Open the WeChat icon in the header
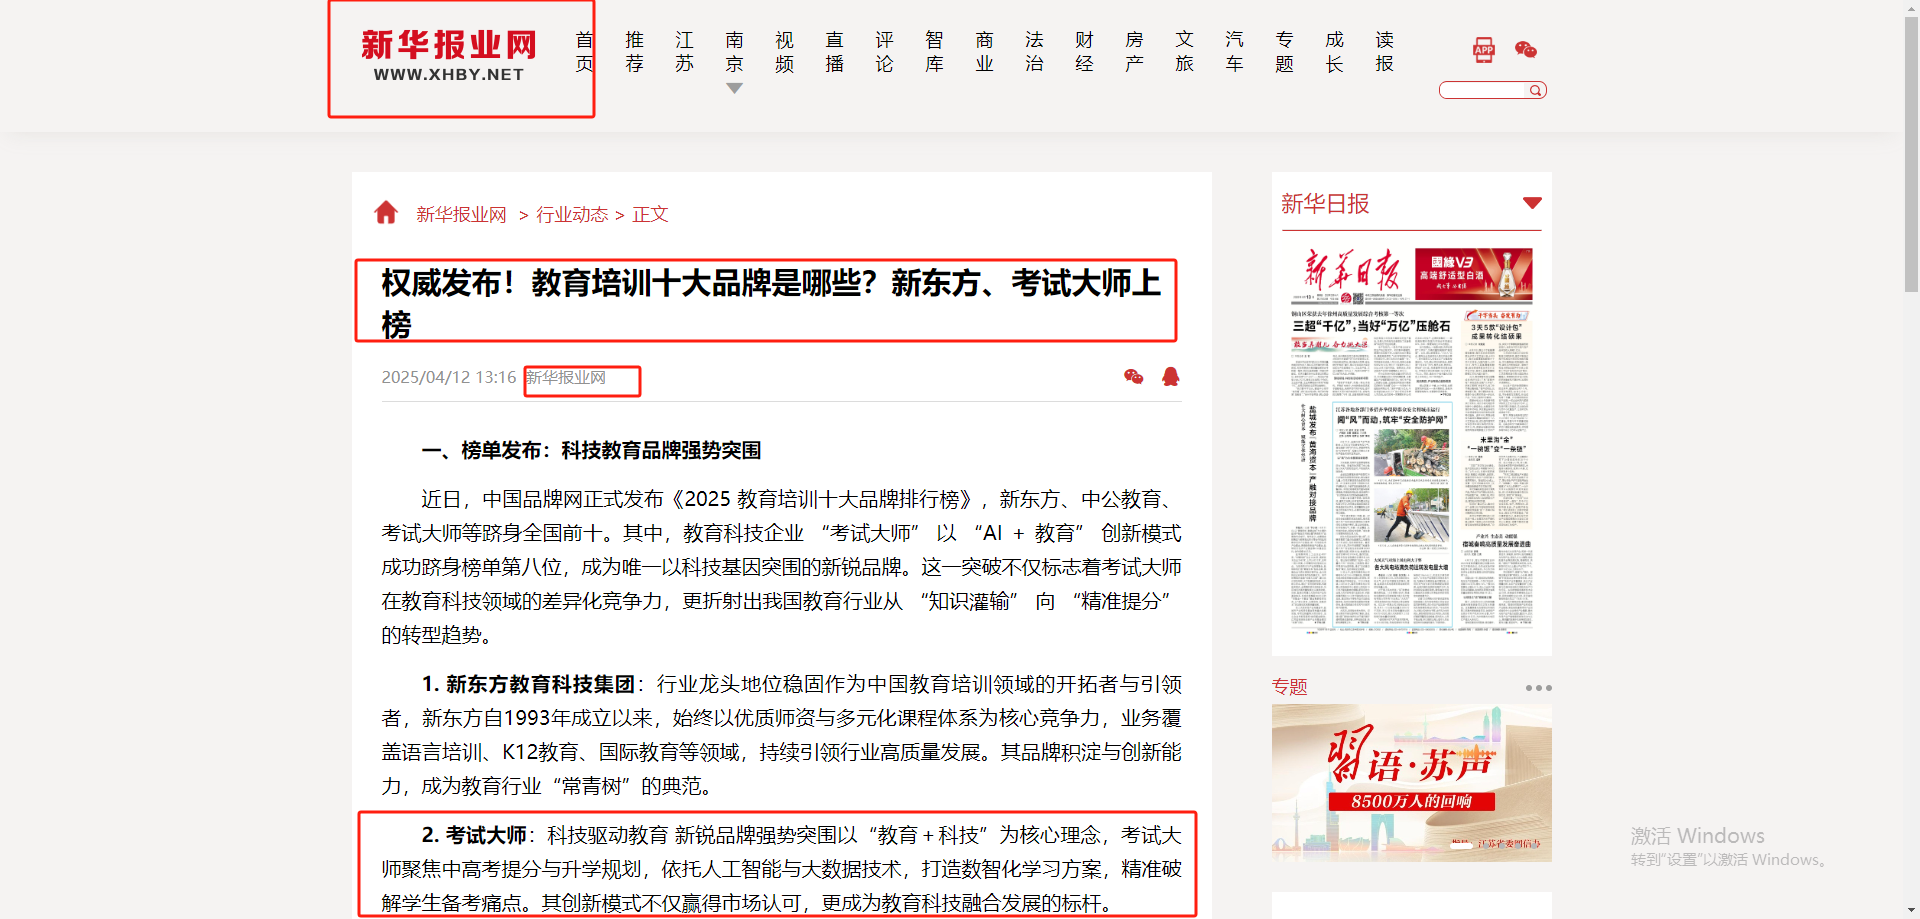The width and height of the screenshot is (1920, 919). (1525, 50)
